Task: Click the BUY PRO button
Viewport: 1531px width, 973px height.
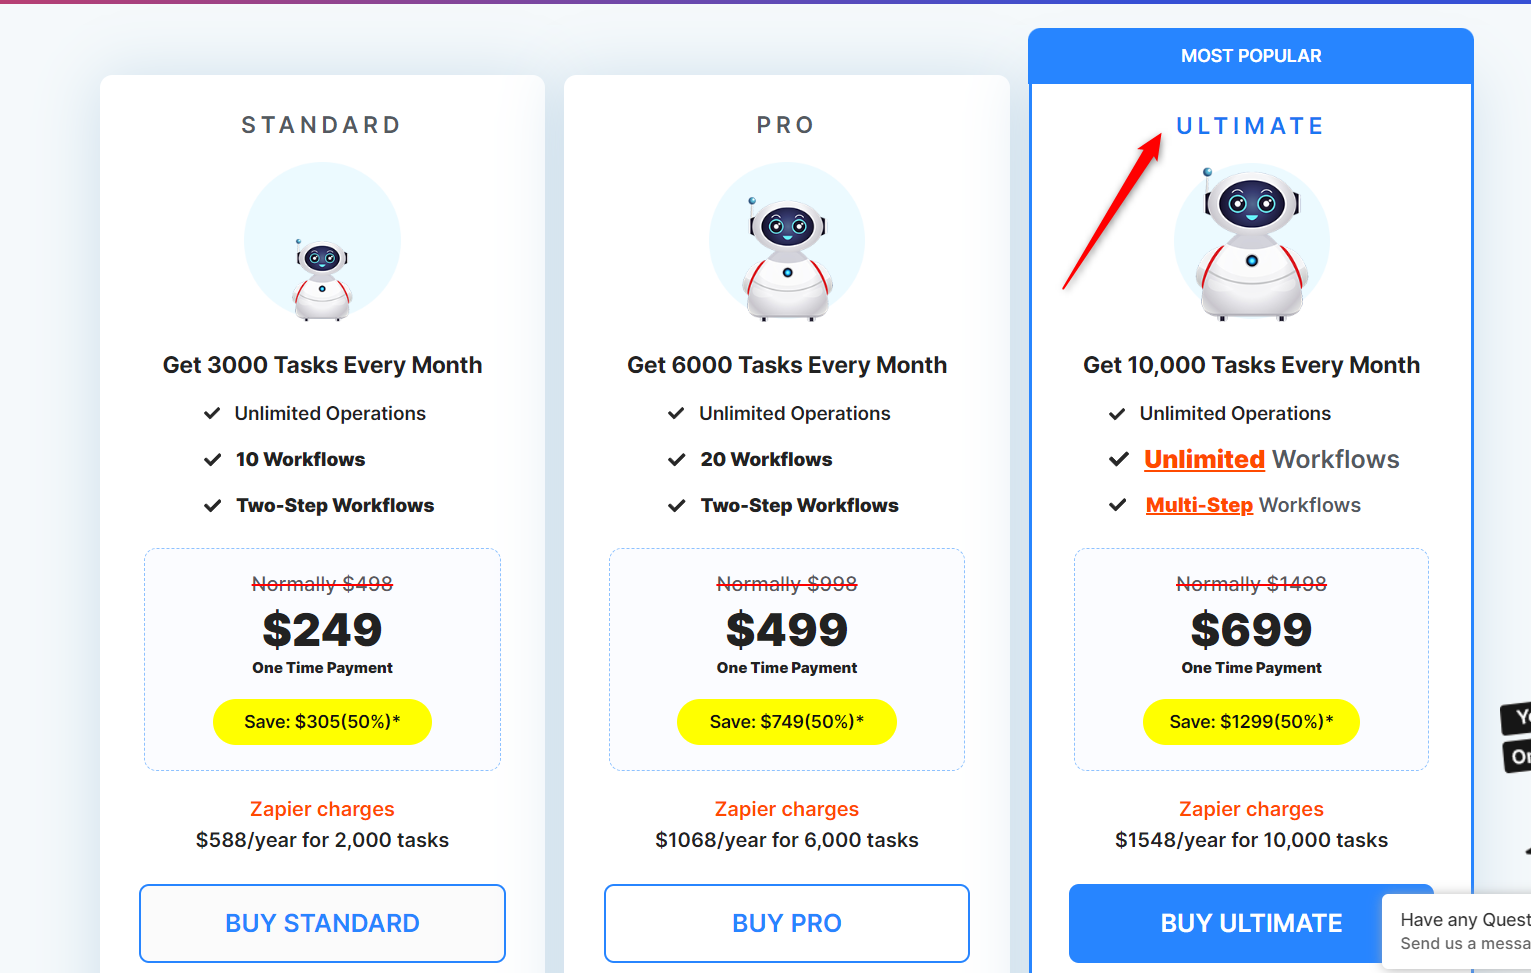Action: coord(787,923)
